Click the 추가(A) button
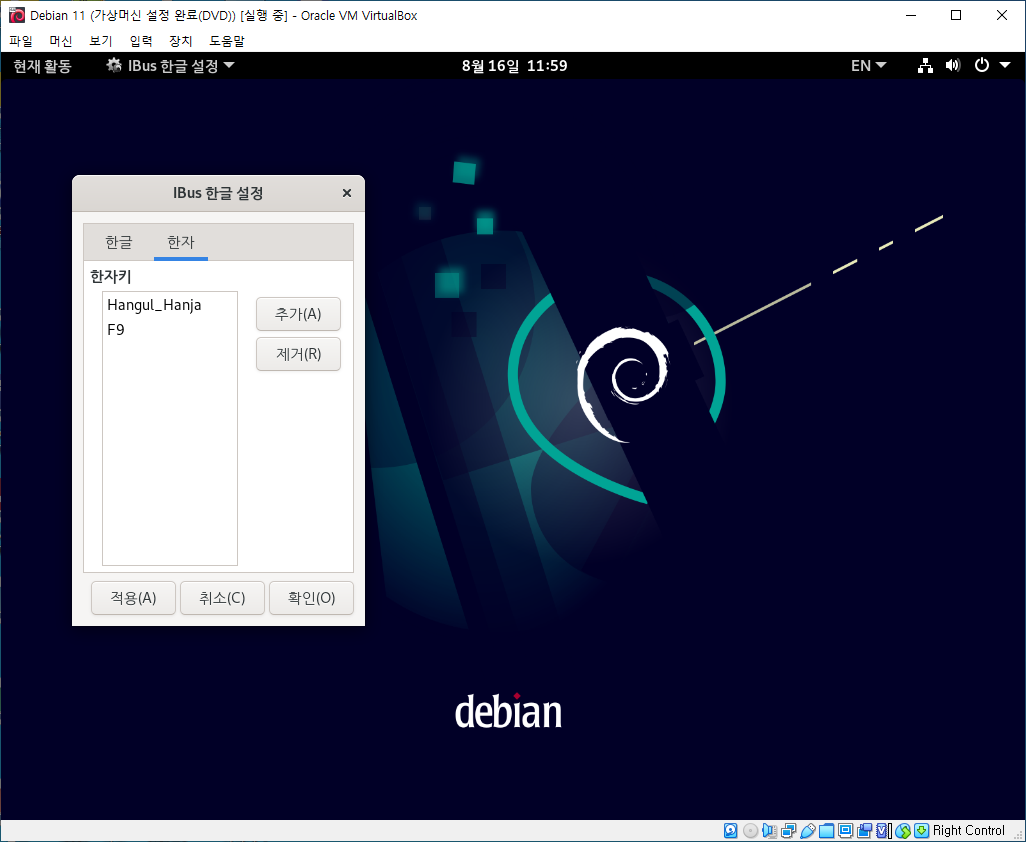Viewport: 1026px width, 842px height. click(298, 314)
